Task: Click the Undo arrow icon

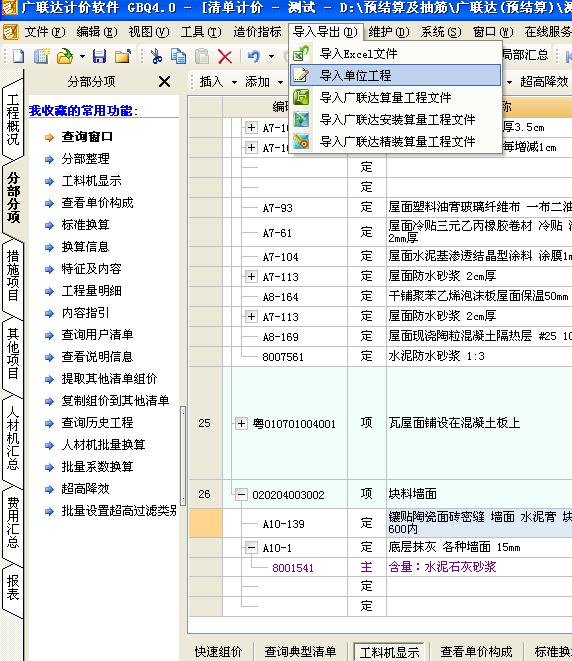Action: 254,56
